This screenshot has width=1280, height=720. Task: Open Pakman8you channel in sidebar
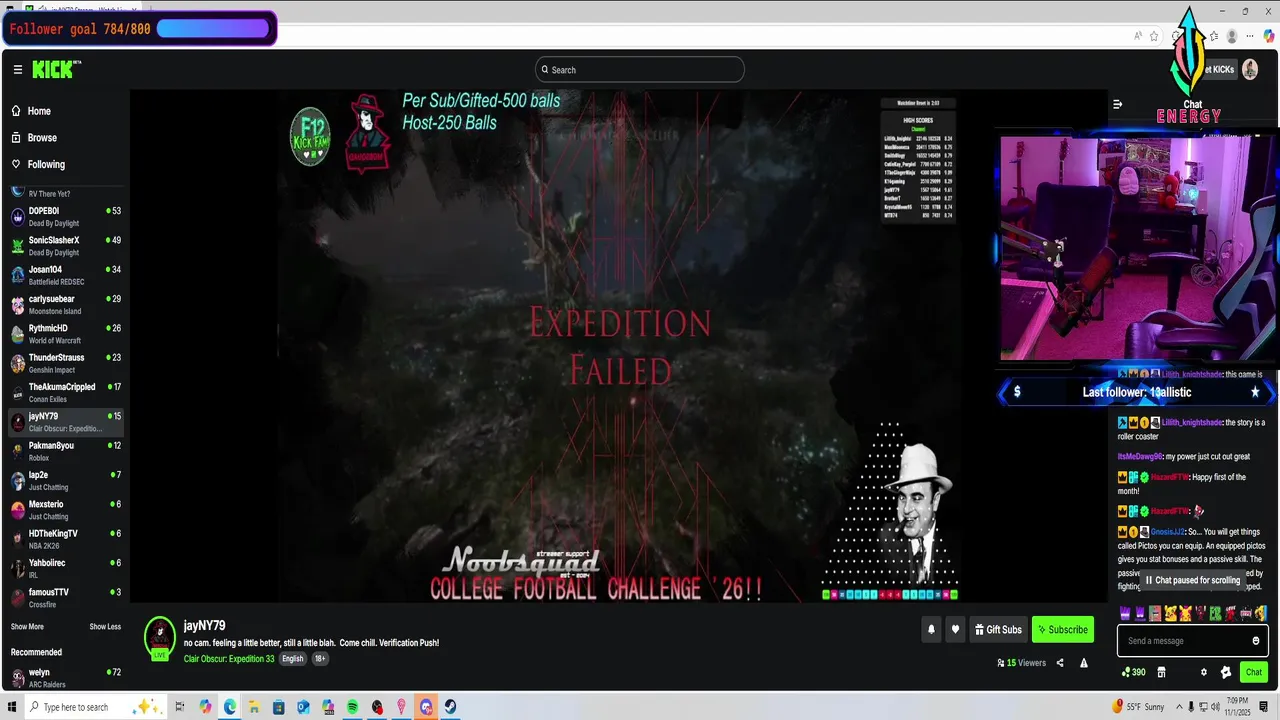65,451
